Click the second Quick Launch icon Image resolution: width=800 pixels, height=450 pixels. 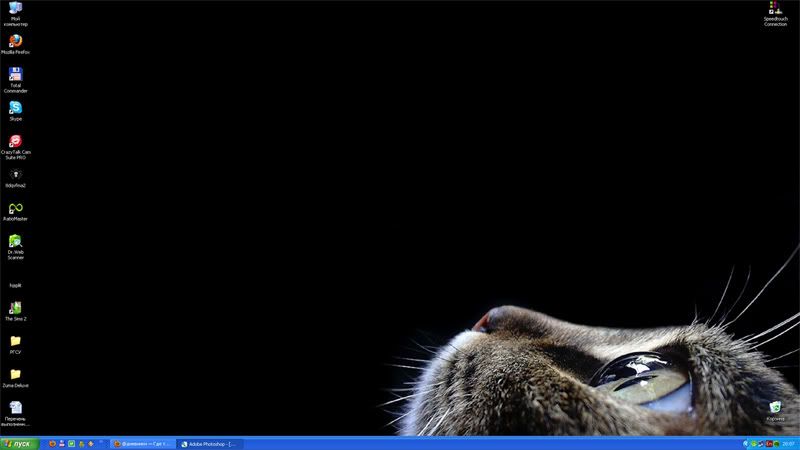(62, 444)
